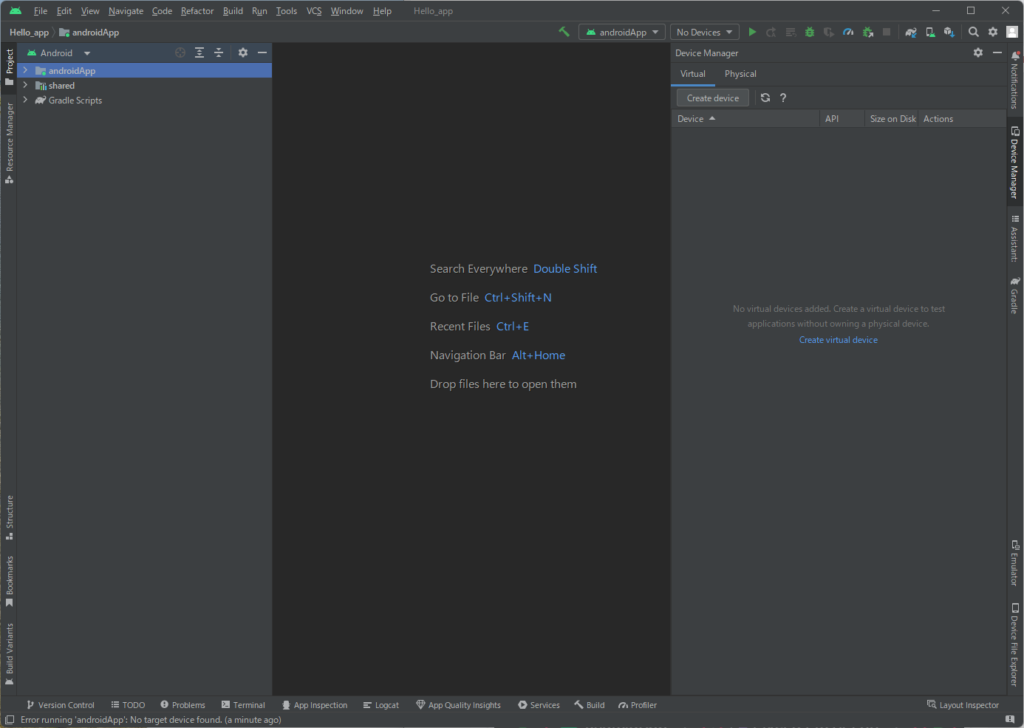Click the green Run app icon
The height and width of the screenshot is (728, 1024).
pyautogui.click(x=752, y=32)
